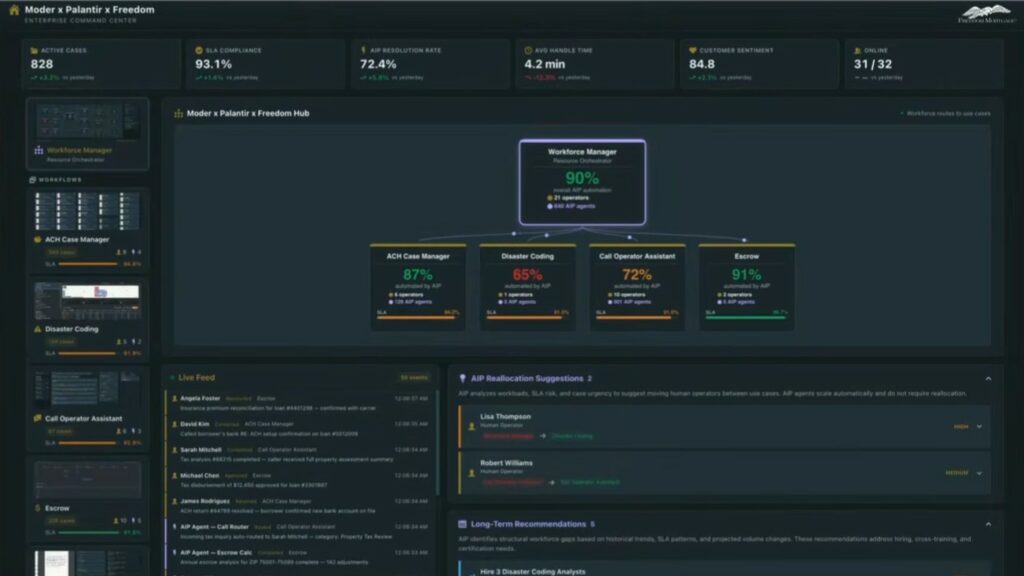This screenshot has height=576, width=1024.
Task: Click the home icon beside Moder x Palantir x Freedom
Action: [14, 10]
